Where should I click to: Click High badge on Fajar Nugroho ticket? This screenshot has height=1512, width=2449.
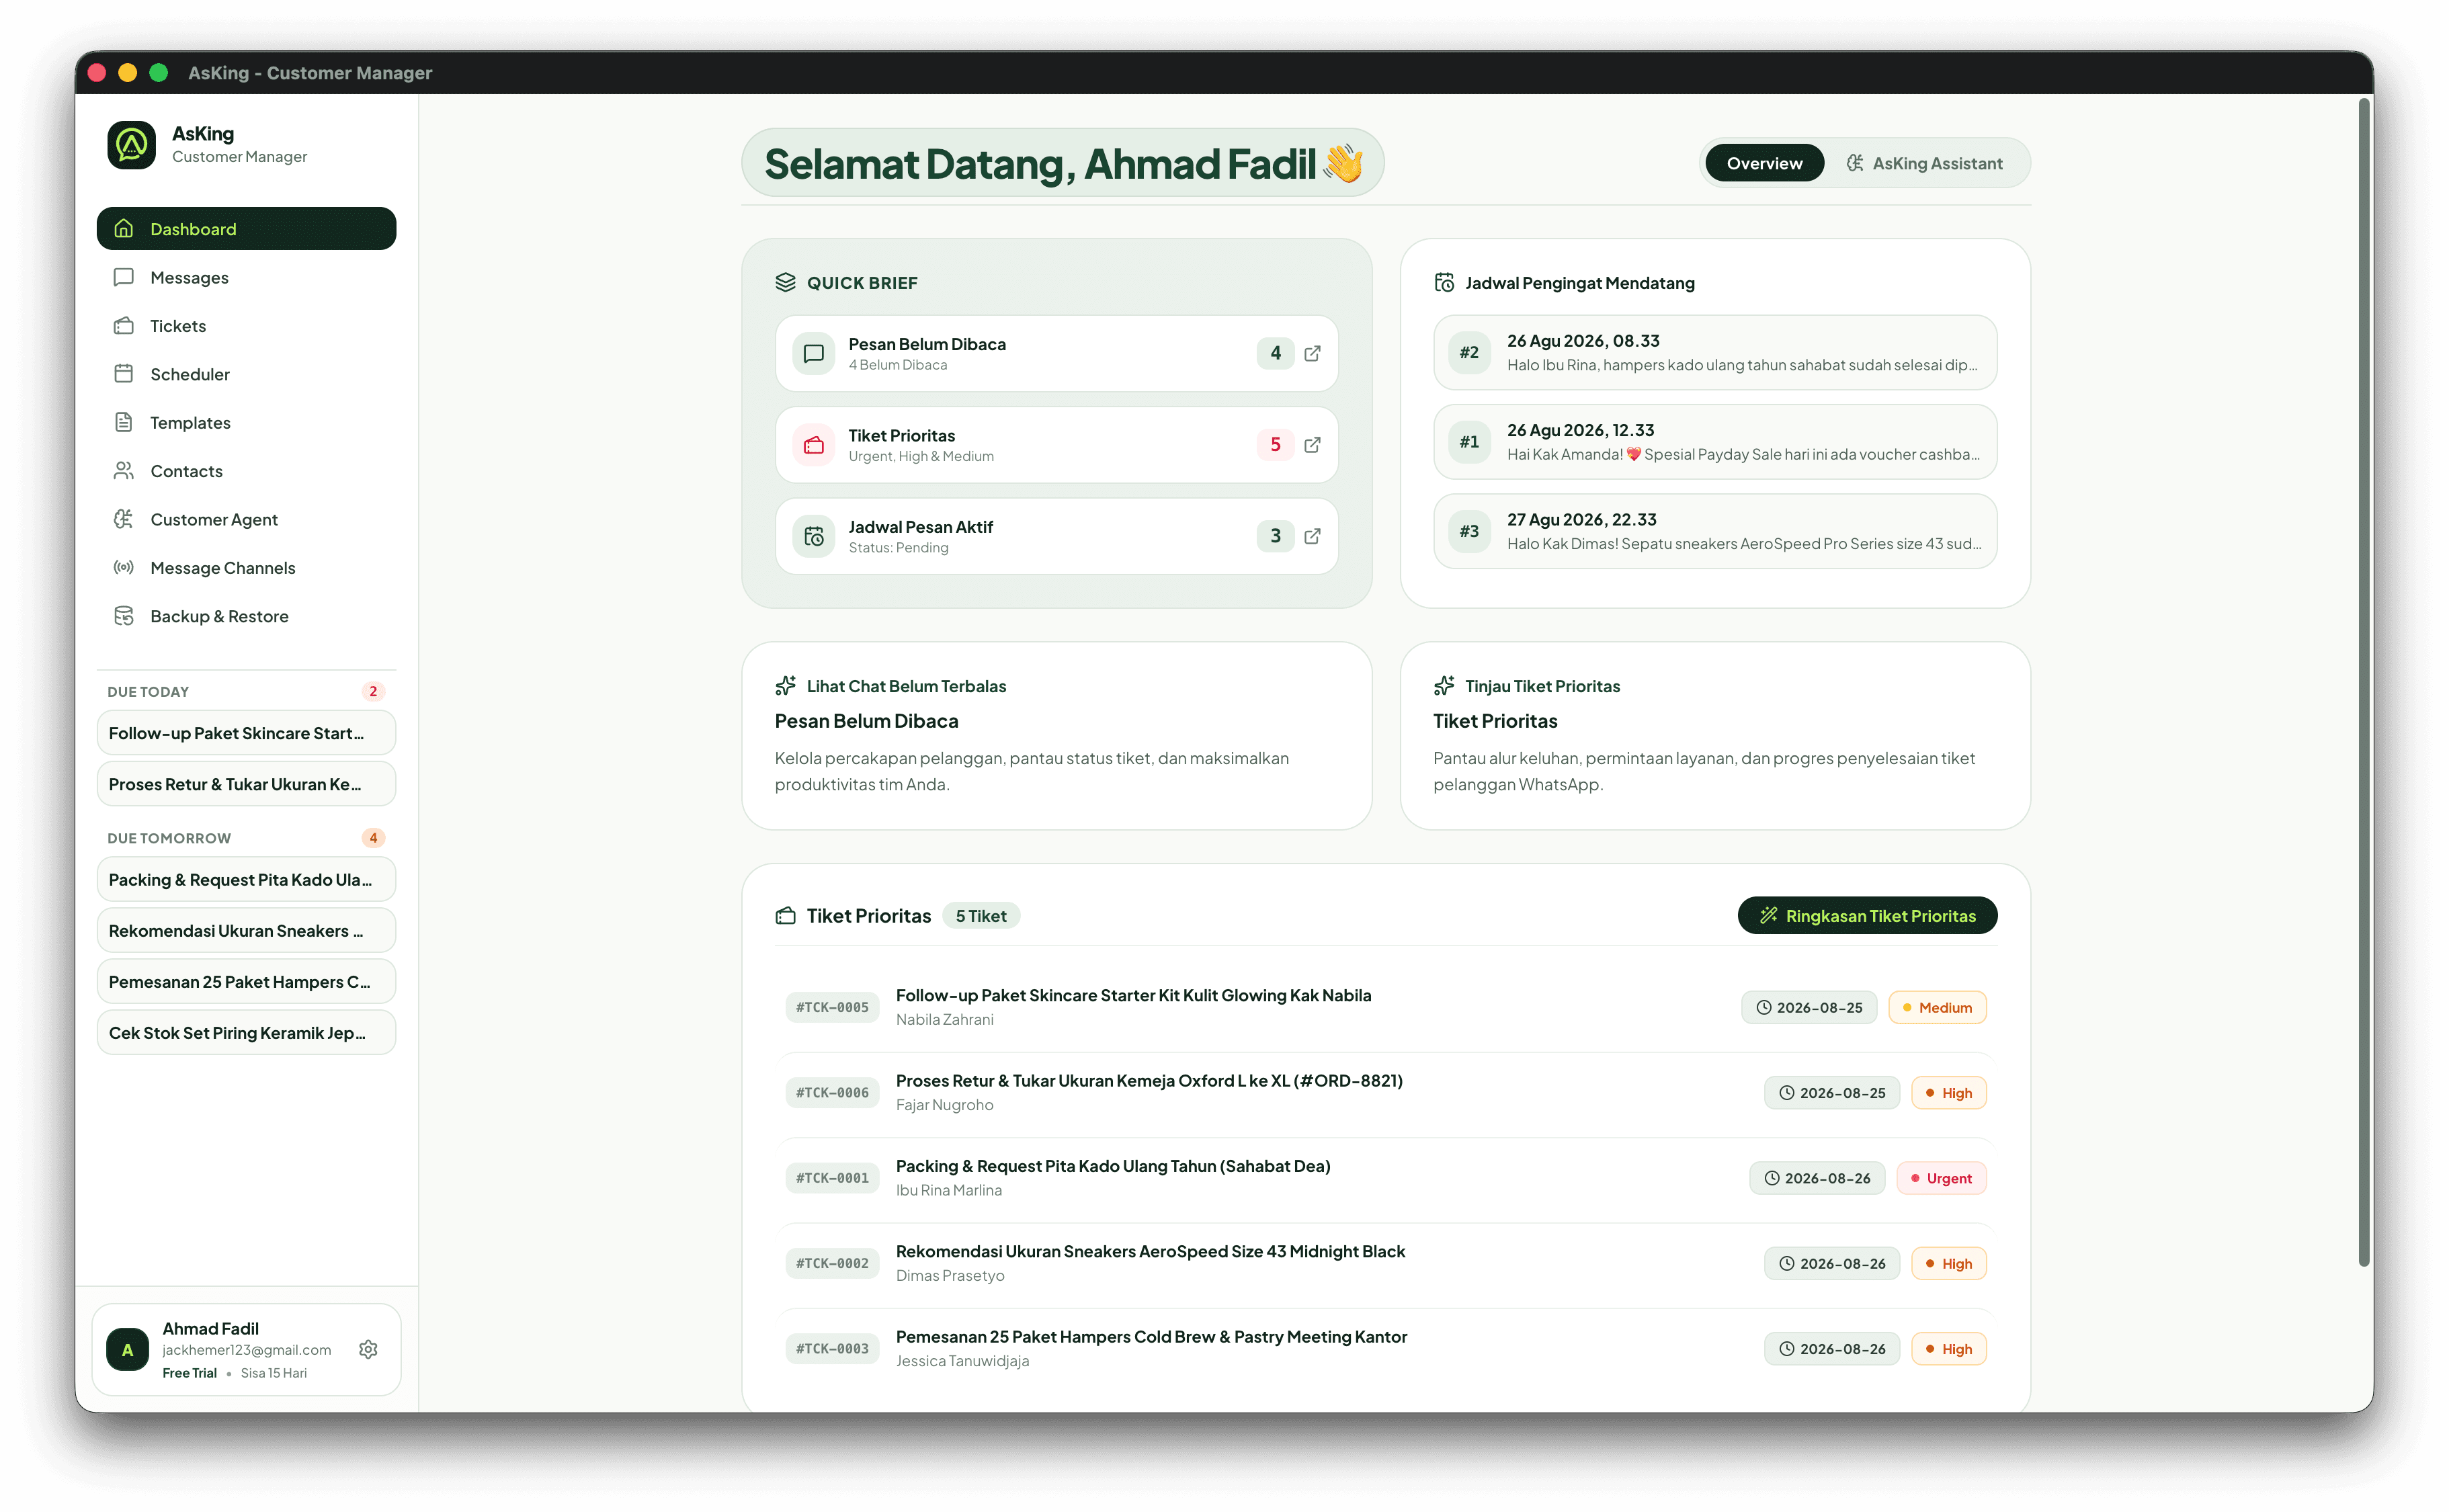pyautogui.click(x=1948, y=1092)
